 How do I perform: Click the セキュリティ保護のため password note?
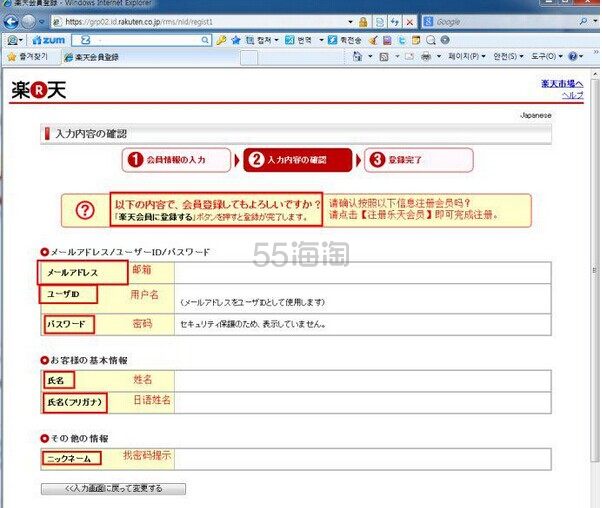pyautogui.click(x=253, y=324)
